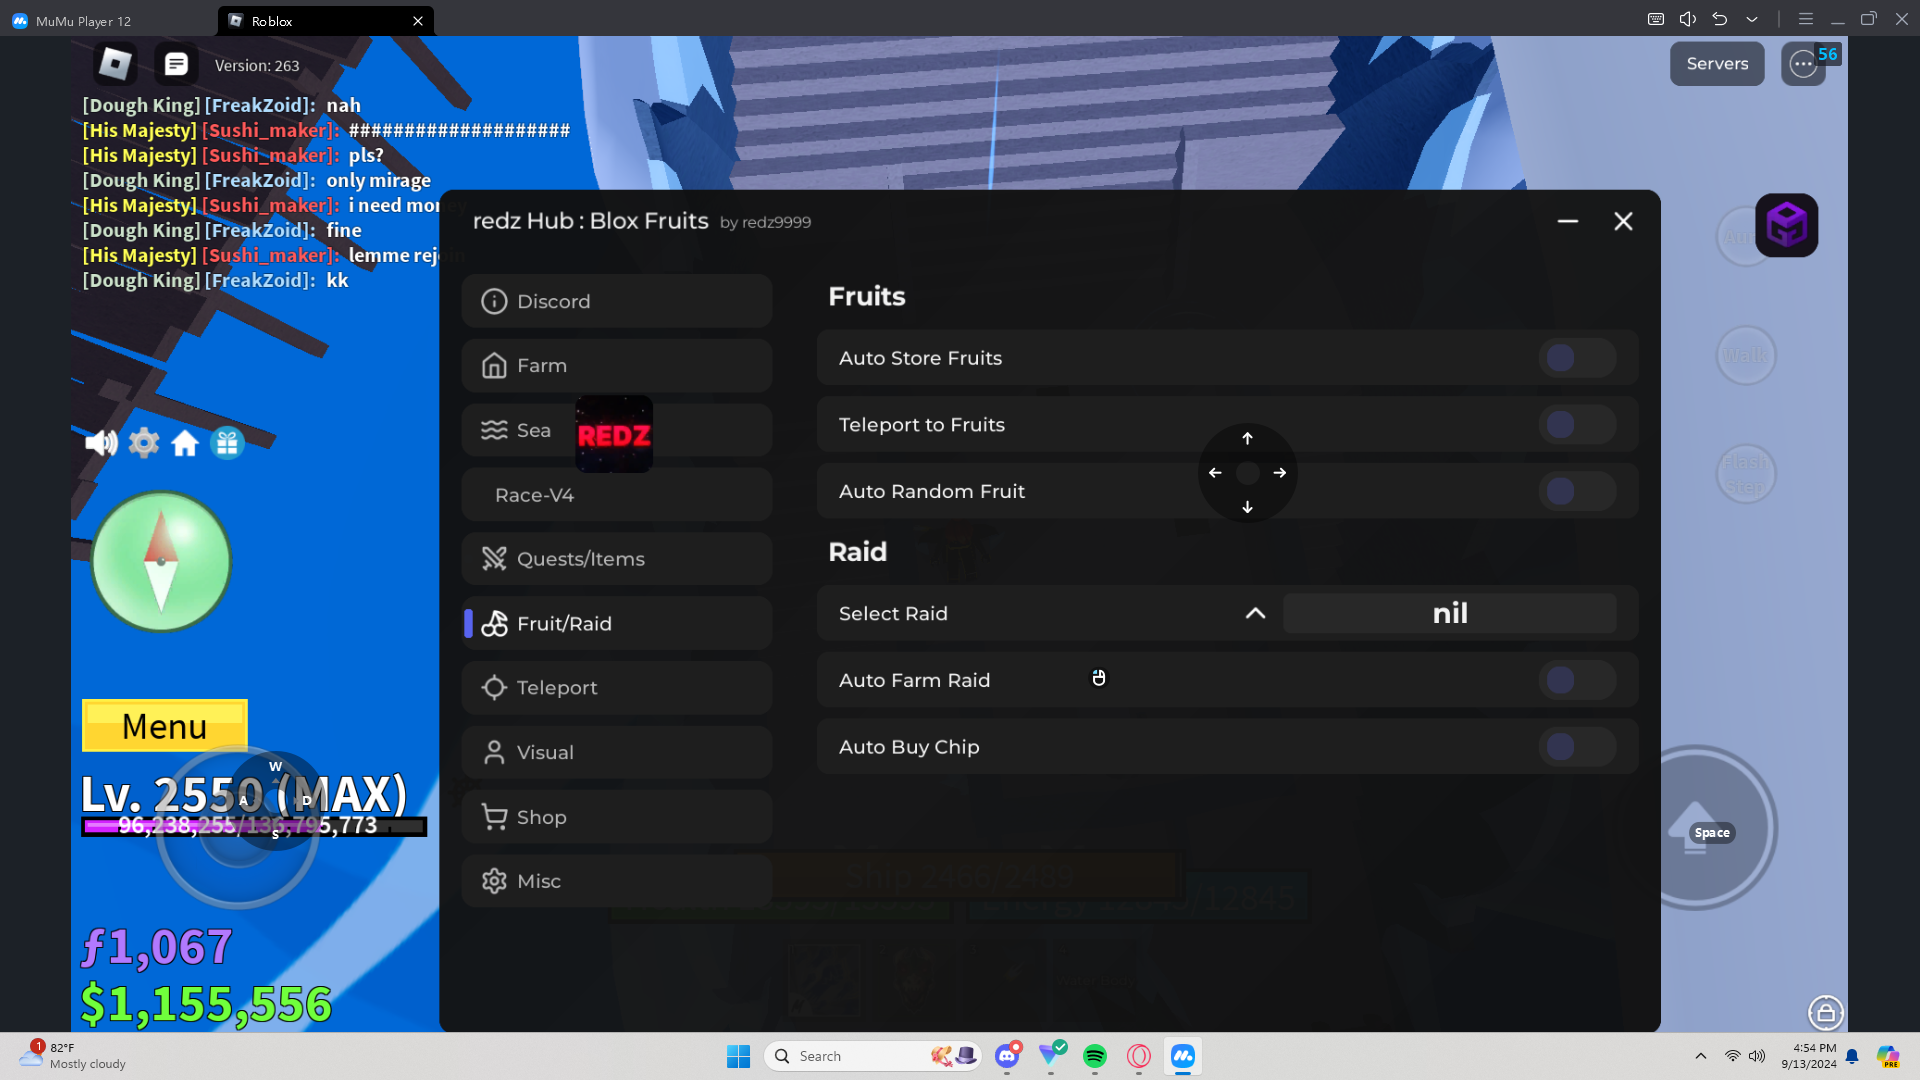Open Windows notification bell
This screenshot has width=1920, height=1080.
pyautogui.click(x=1852, y=1056)
